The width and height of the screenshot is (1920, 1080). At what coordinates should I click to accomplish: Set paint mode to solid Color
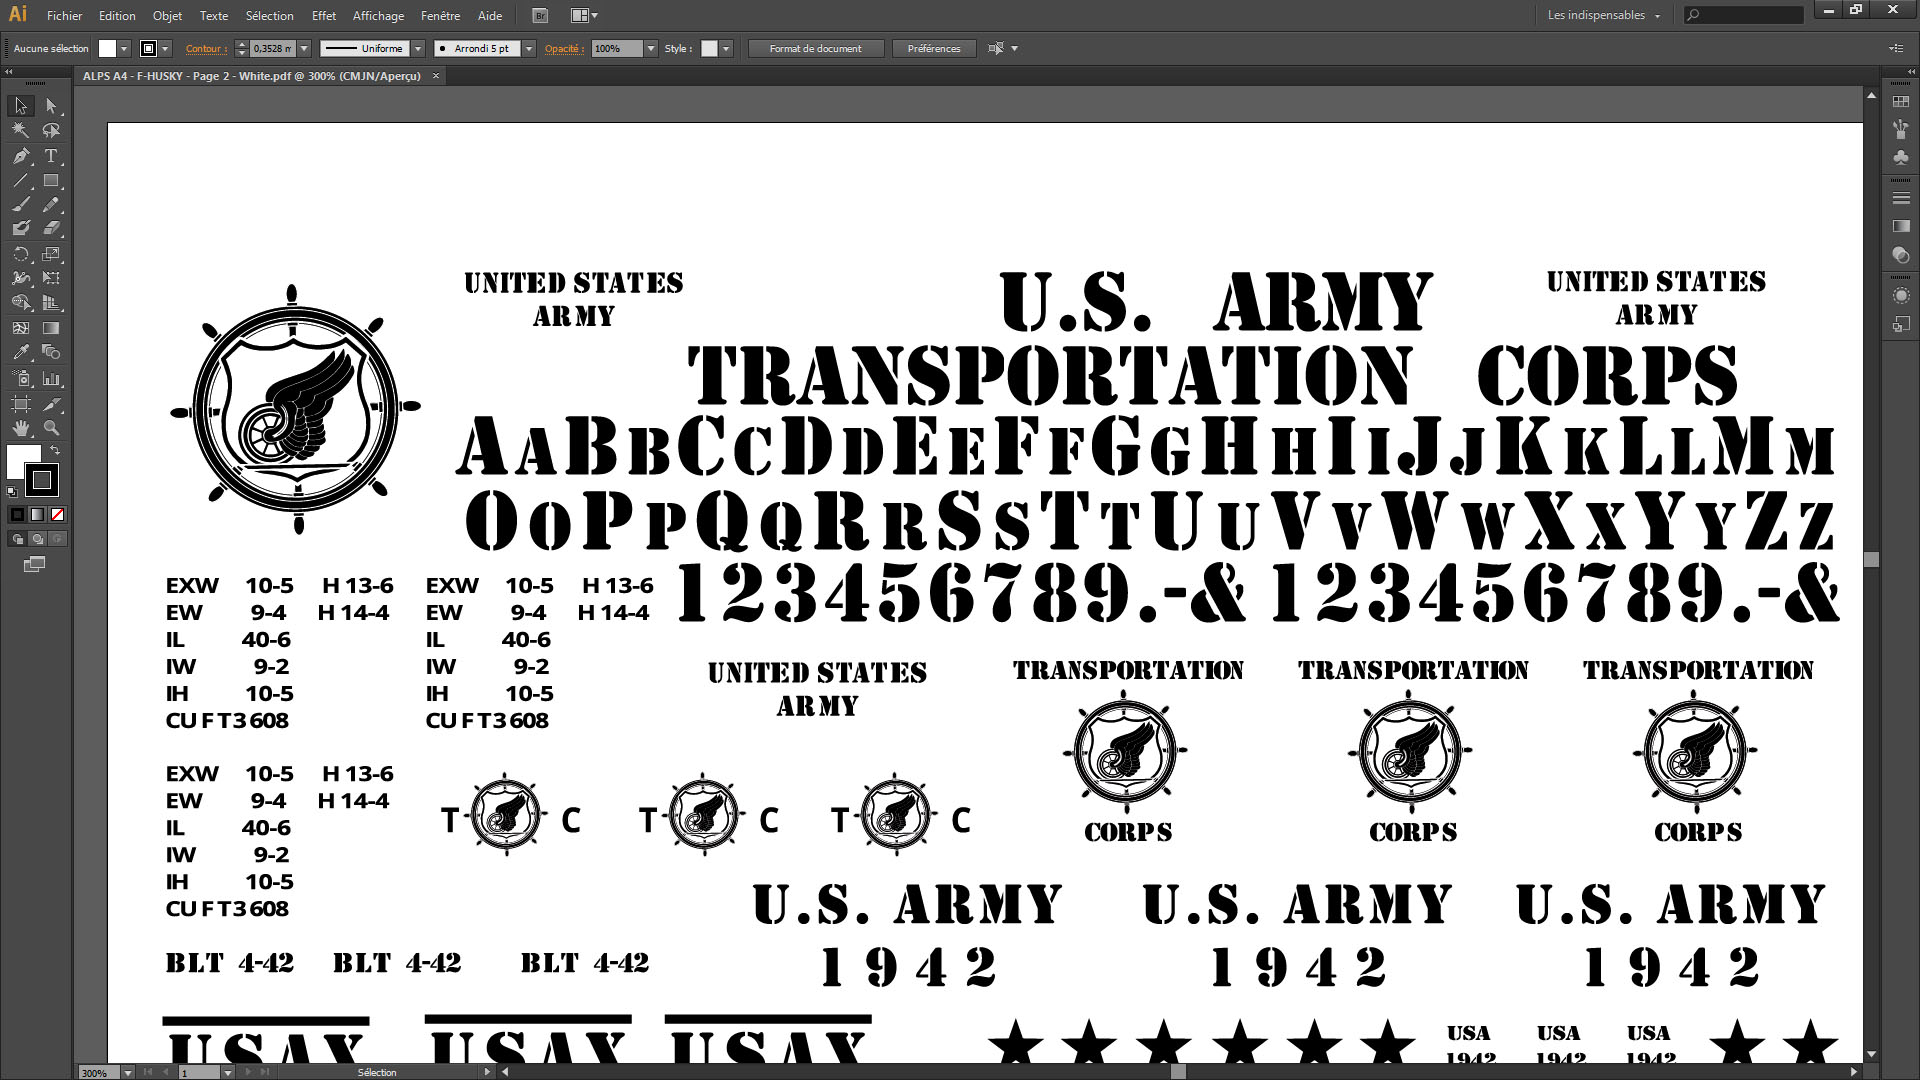click(17, 515)
